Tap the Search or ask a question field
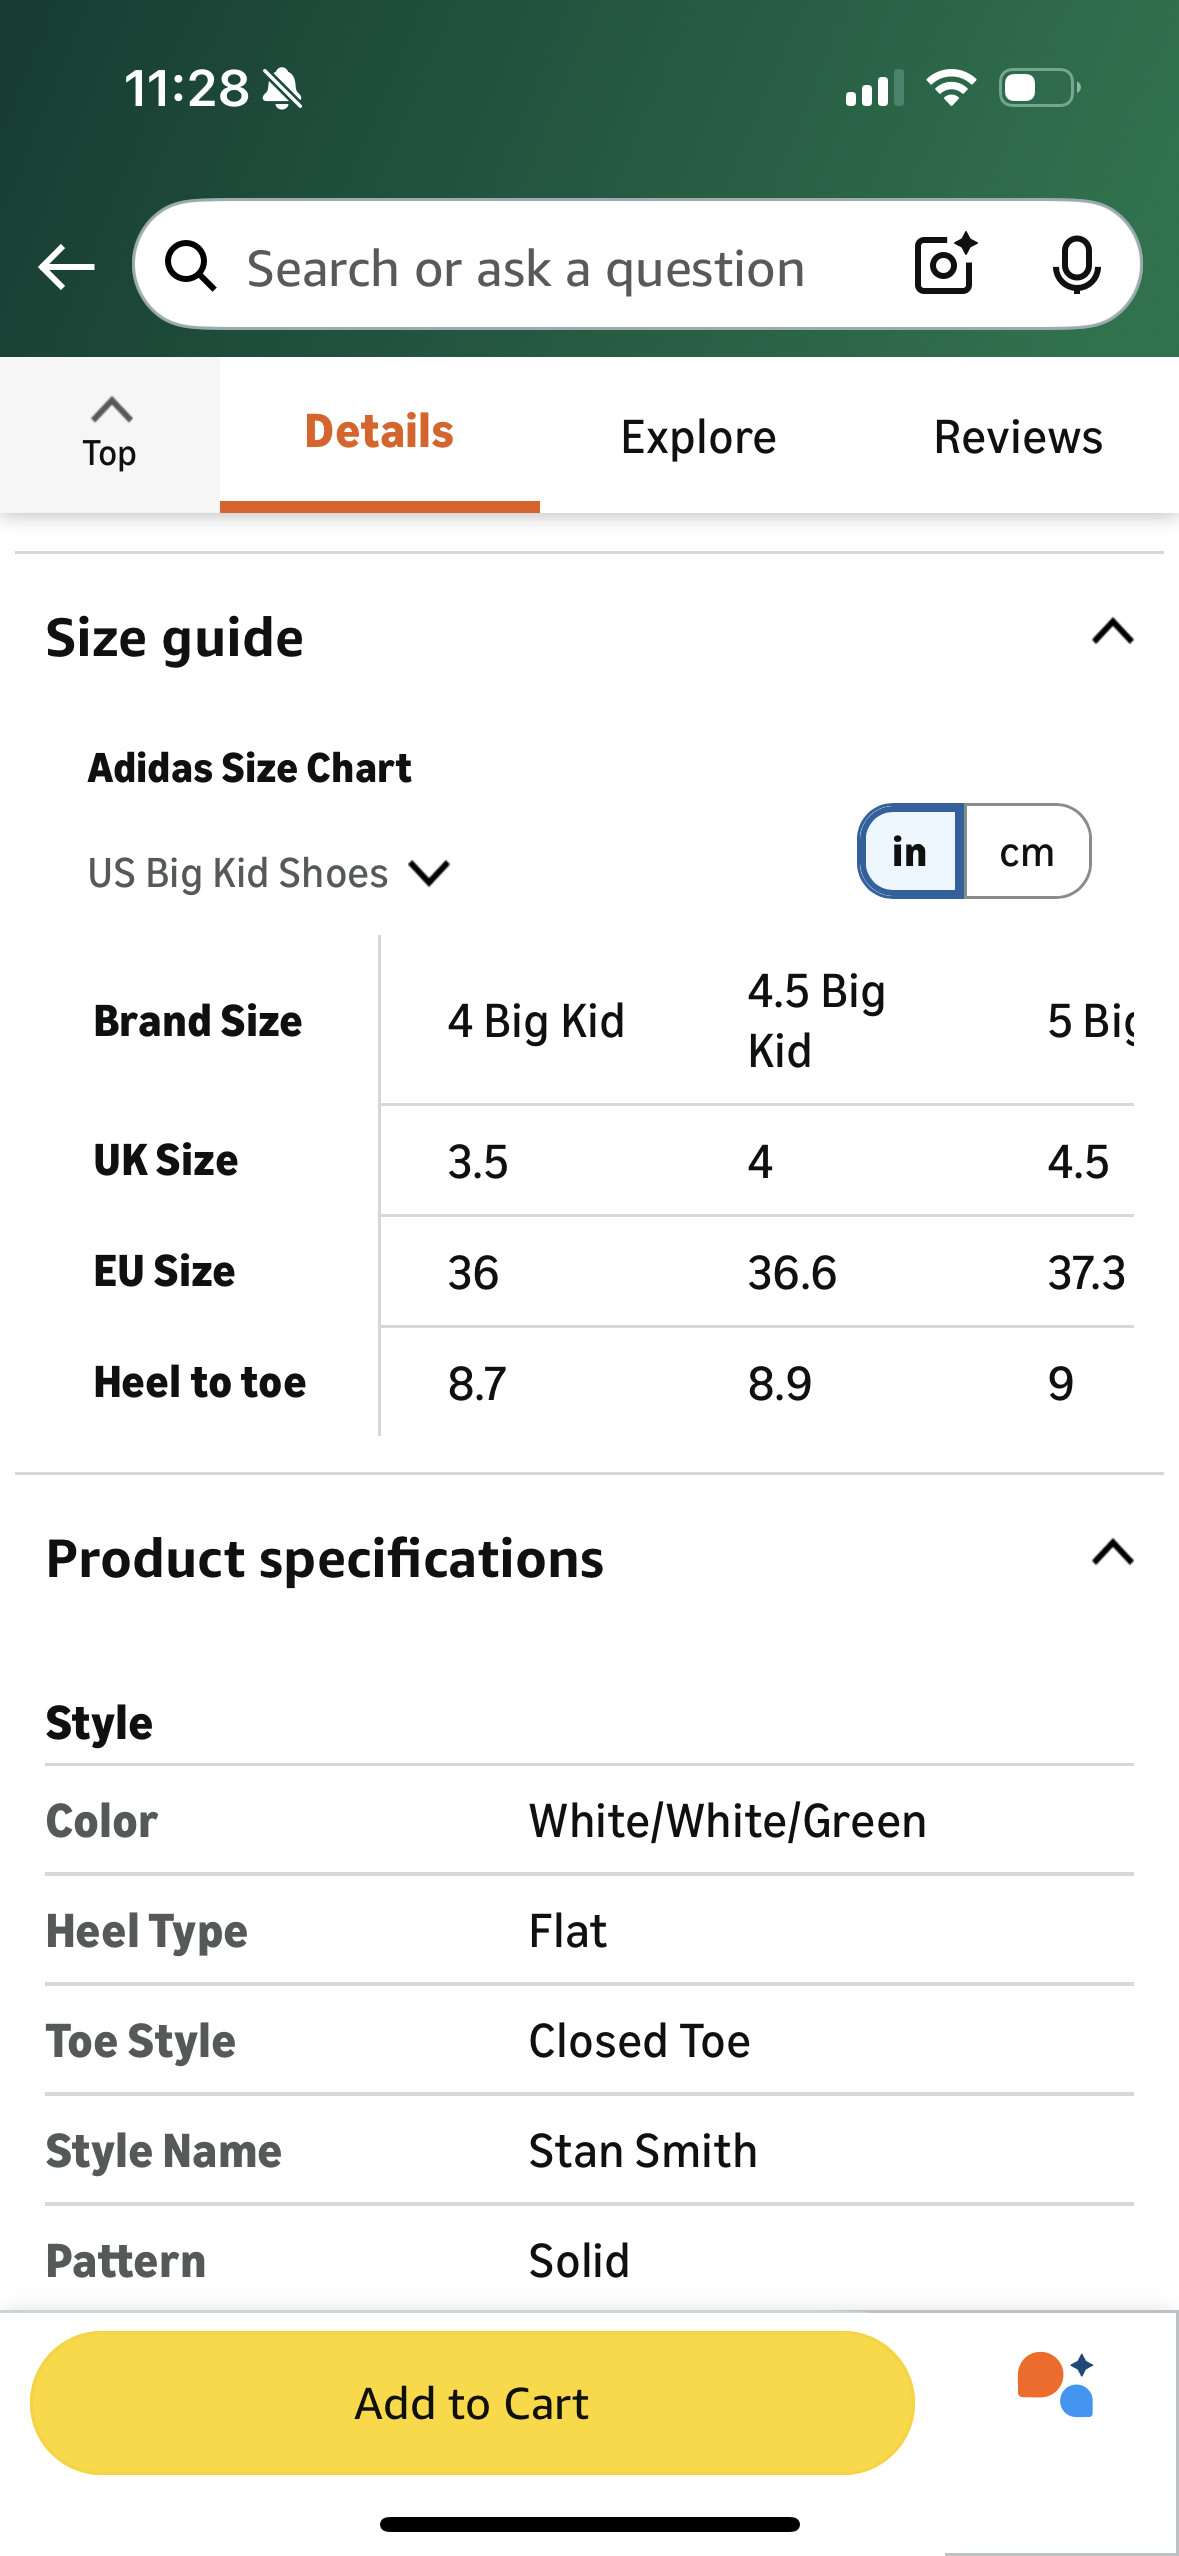 coord(525,267)
